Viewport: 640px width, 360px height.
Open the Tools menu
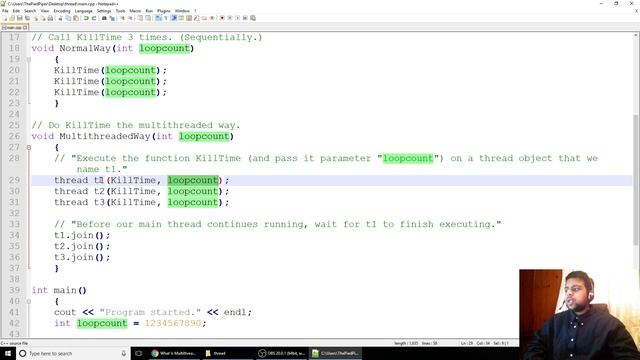coord(120,11)
